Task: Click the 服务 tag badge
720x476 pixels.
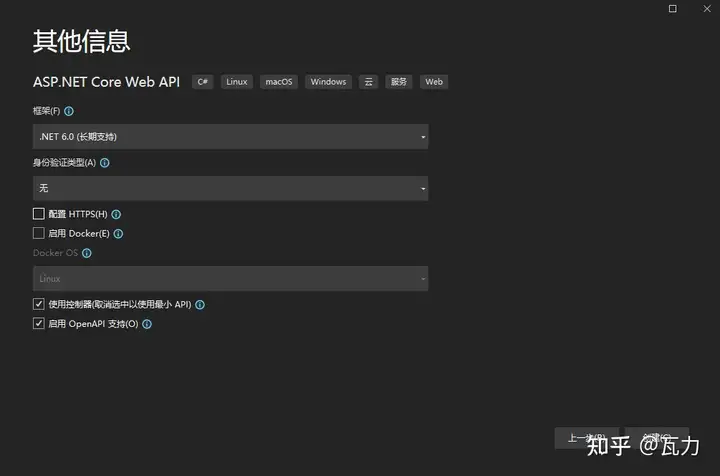Action: 399,82
